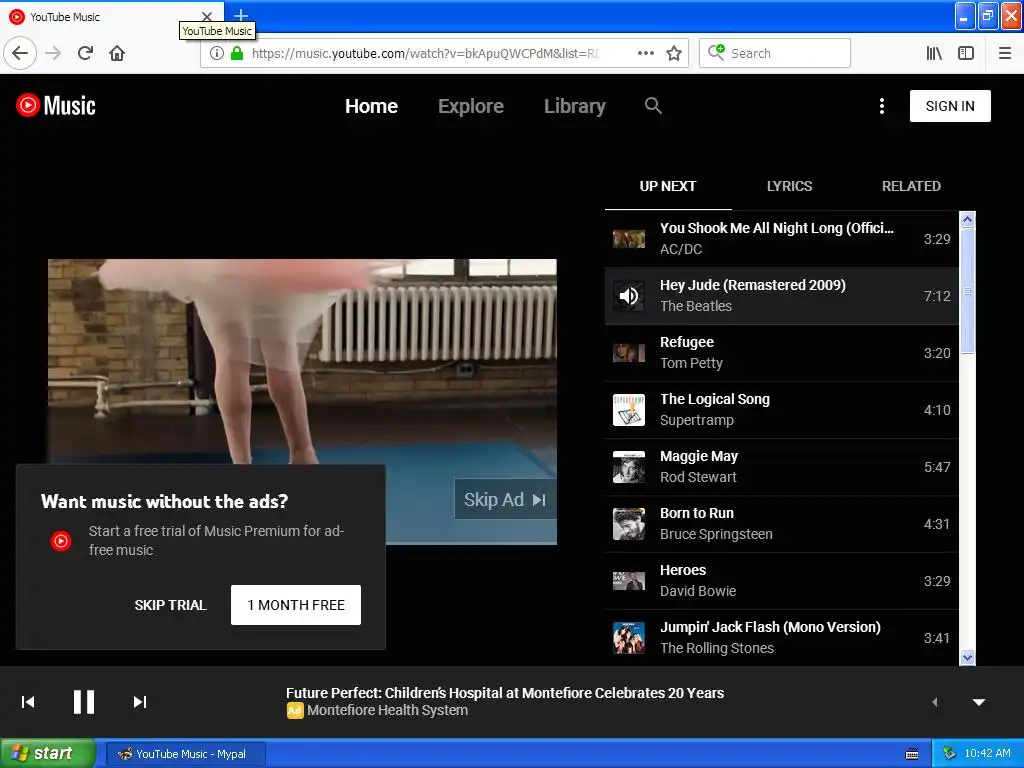Switch to the RELATED tab

tap(911, 186)
